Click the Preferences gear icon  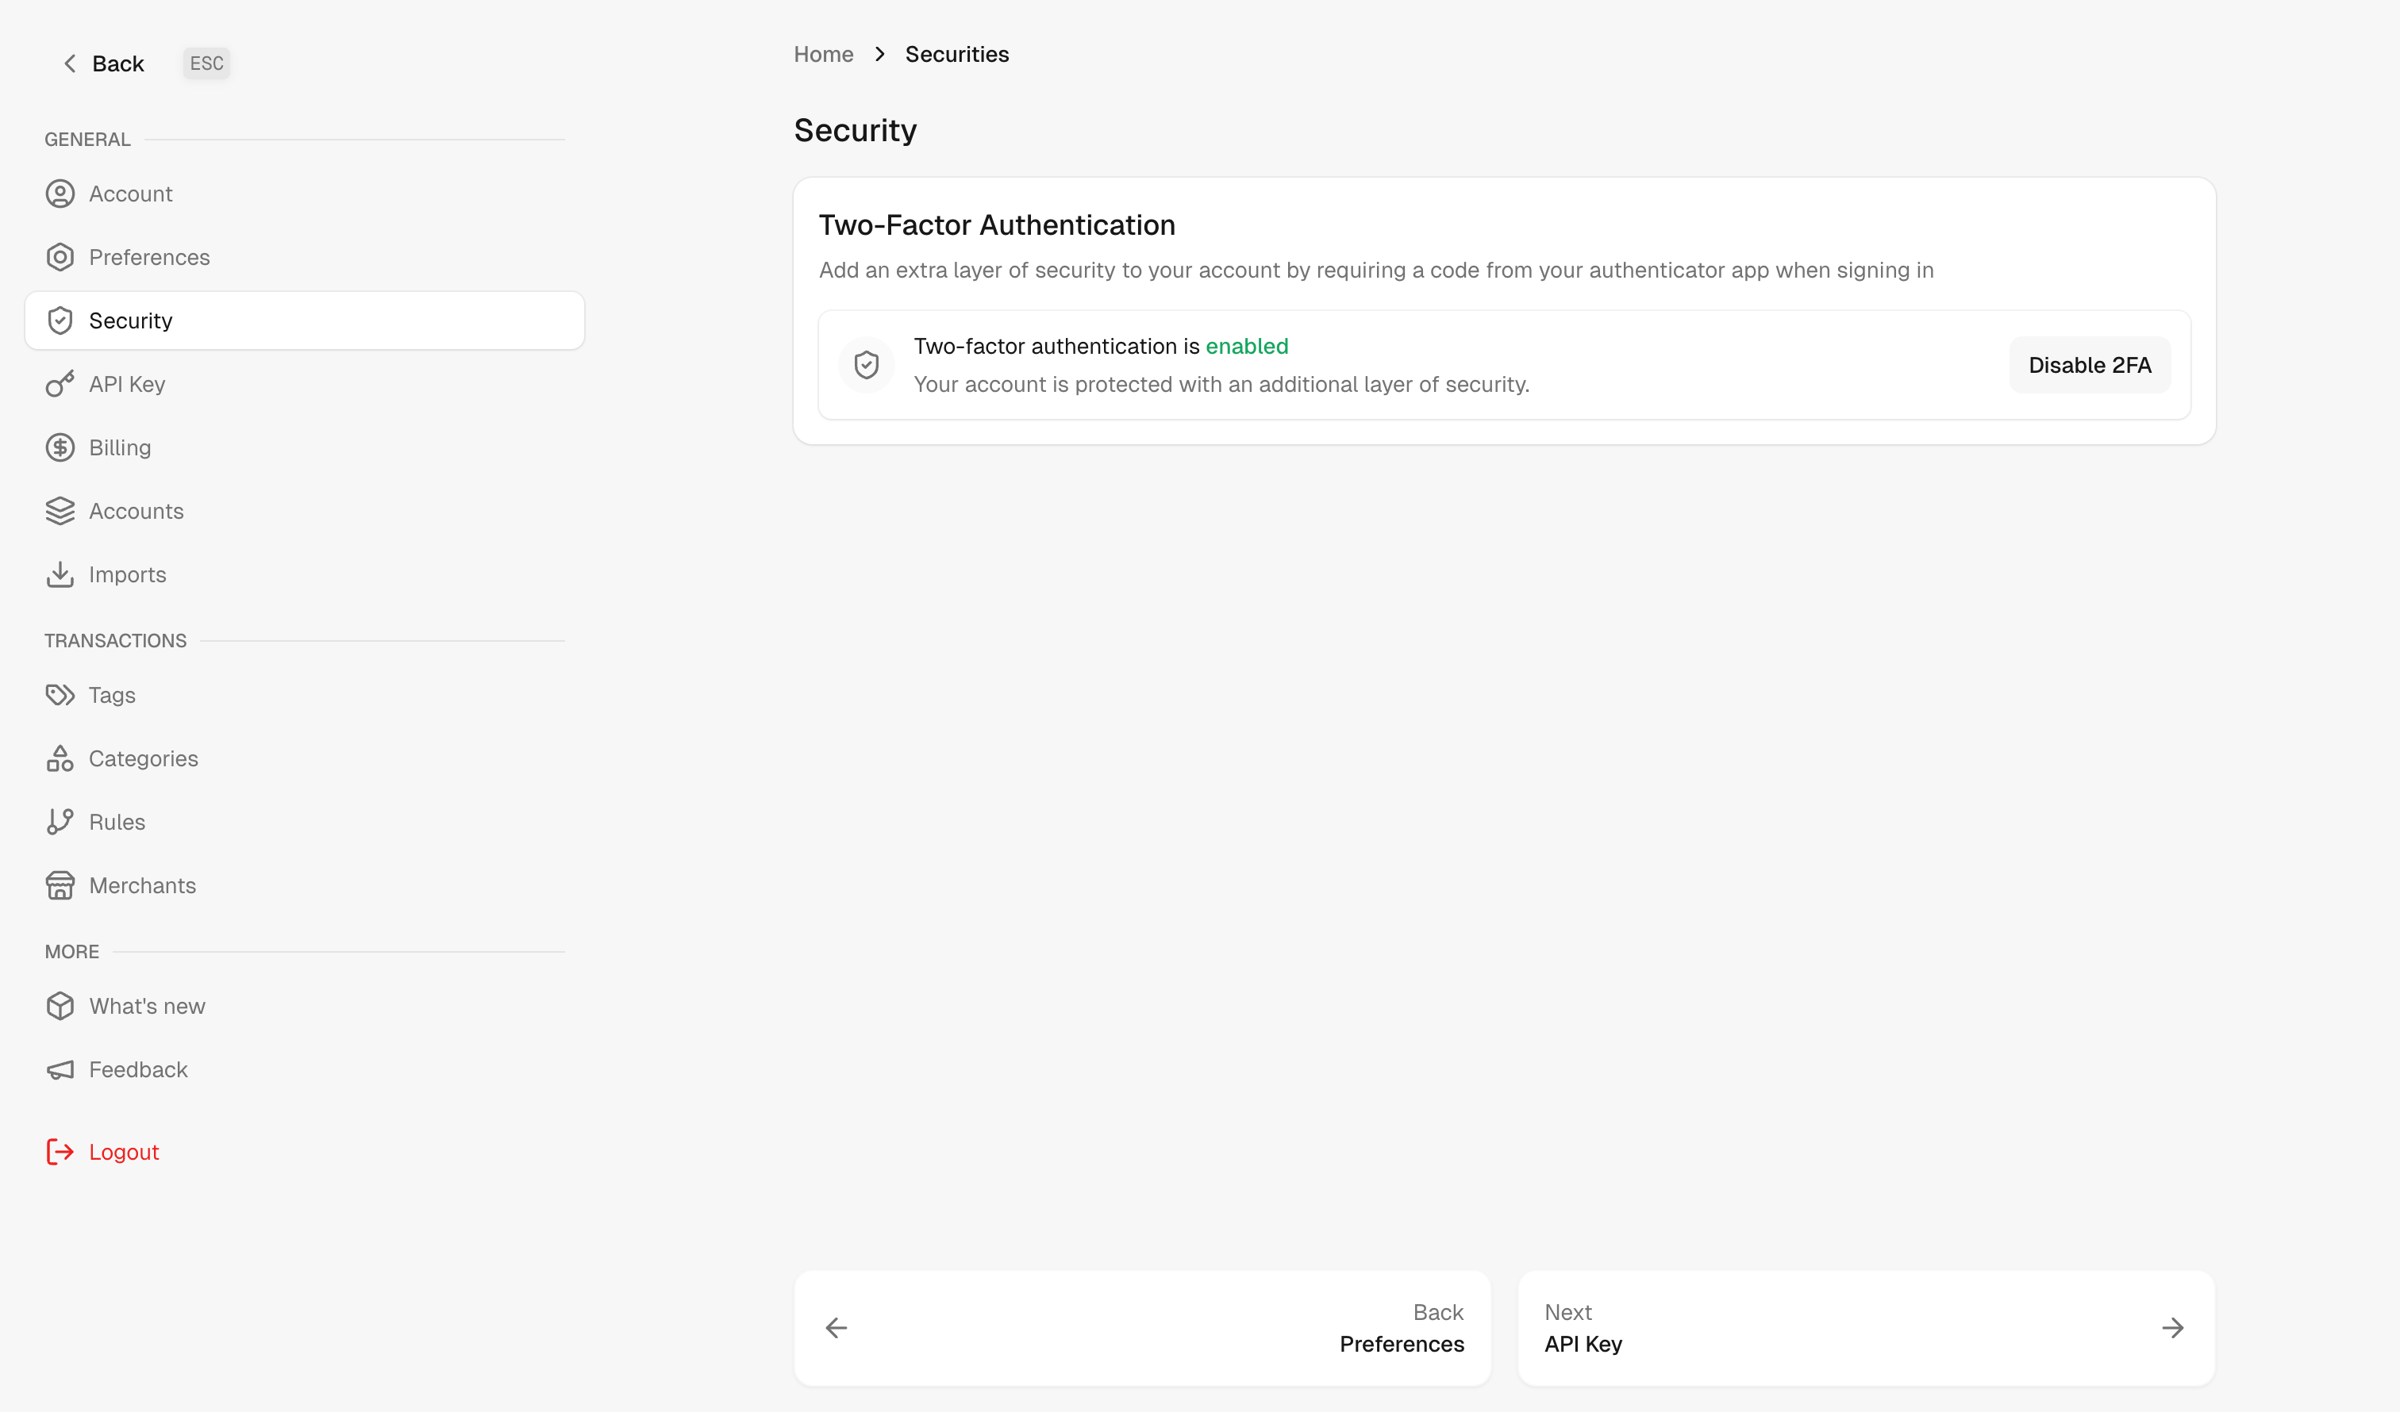[60, 257]
